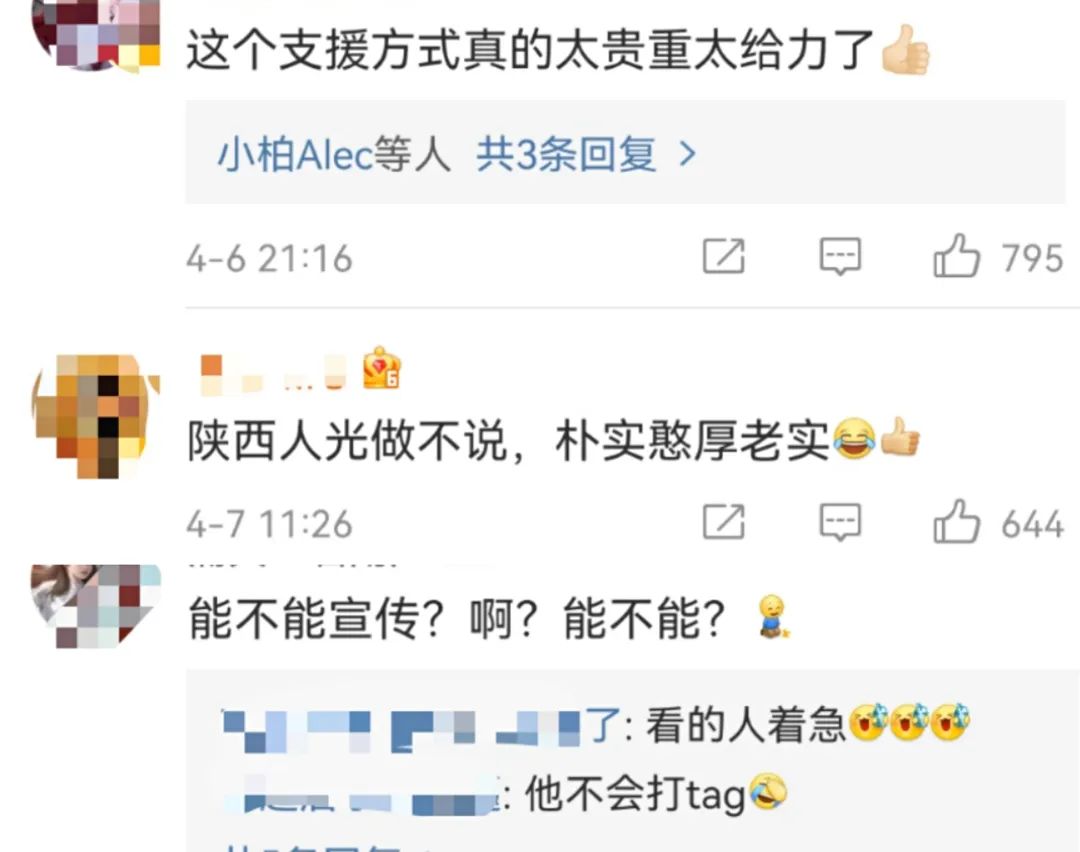Share the comment posted 4-6 21:16

pyautogui.click(x=724, y=256)
